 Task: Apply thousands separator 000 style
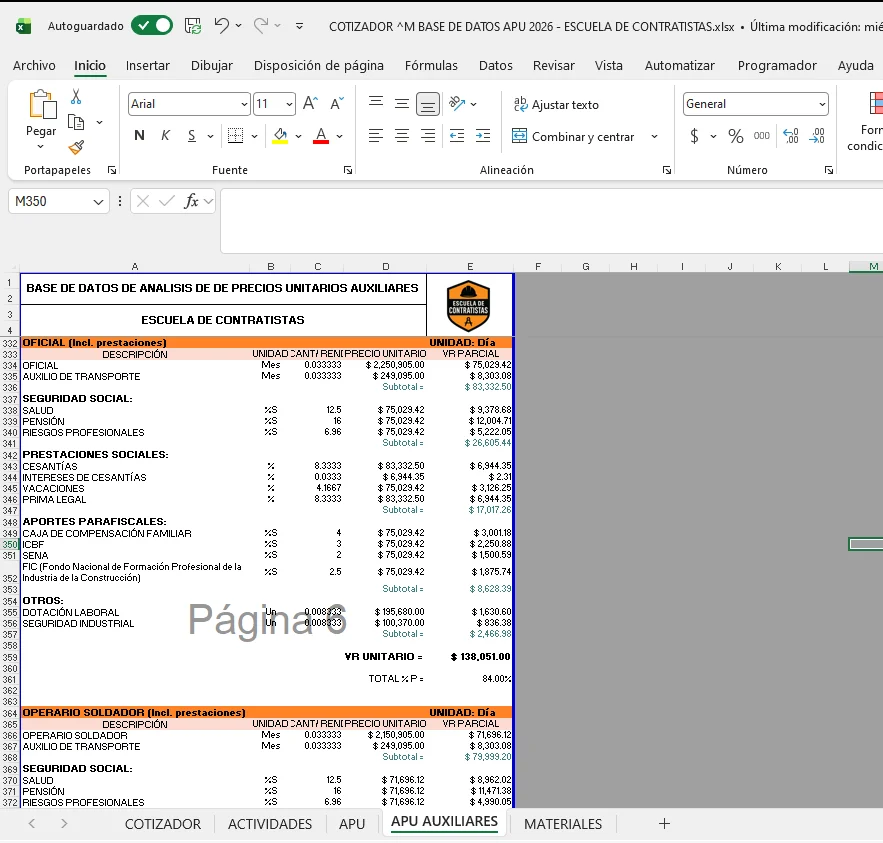tap(761, 136)
